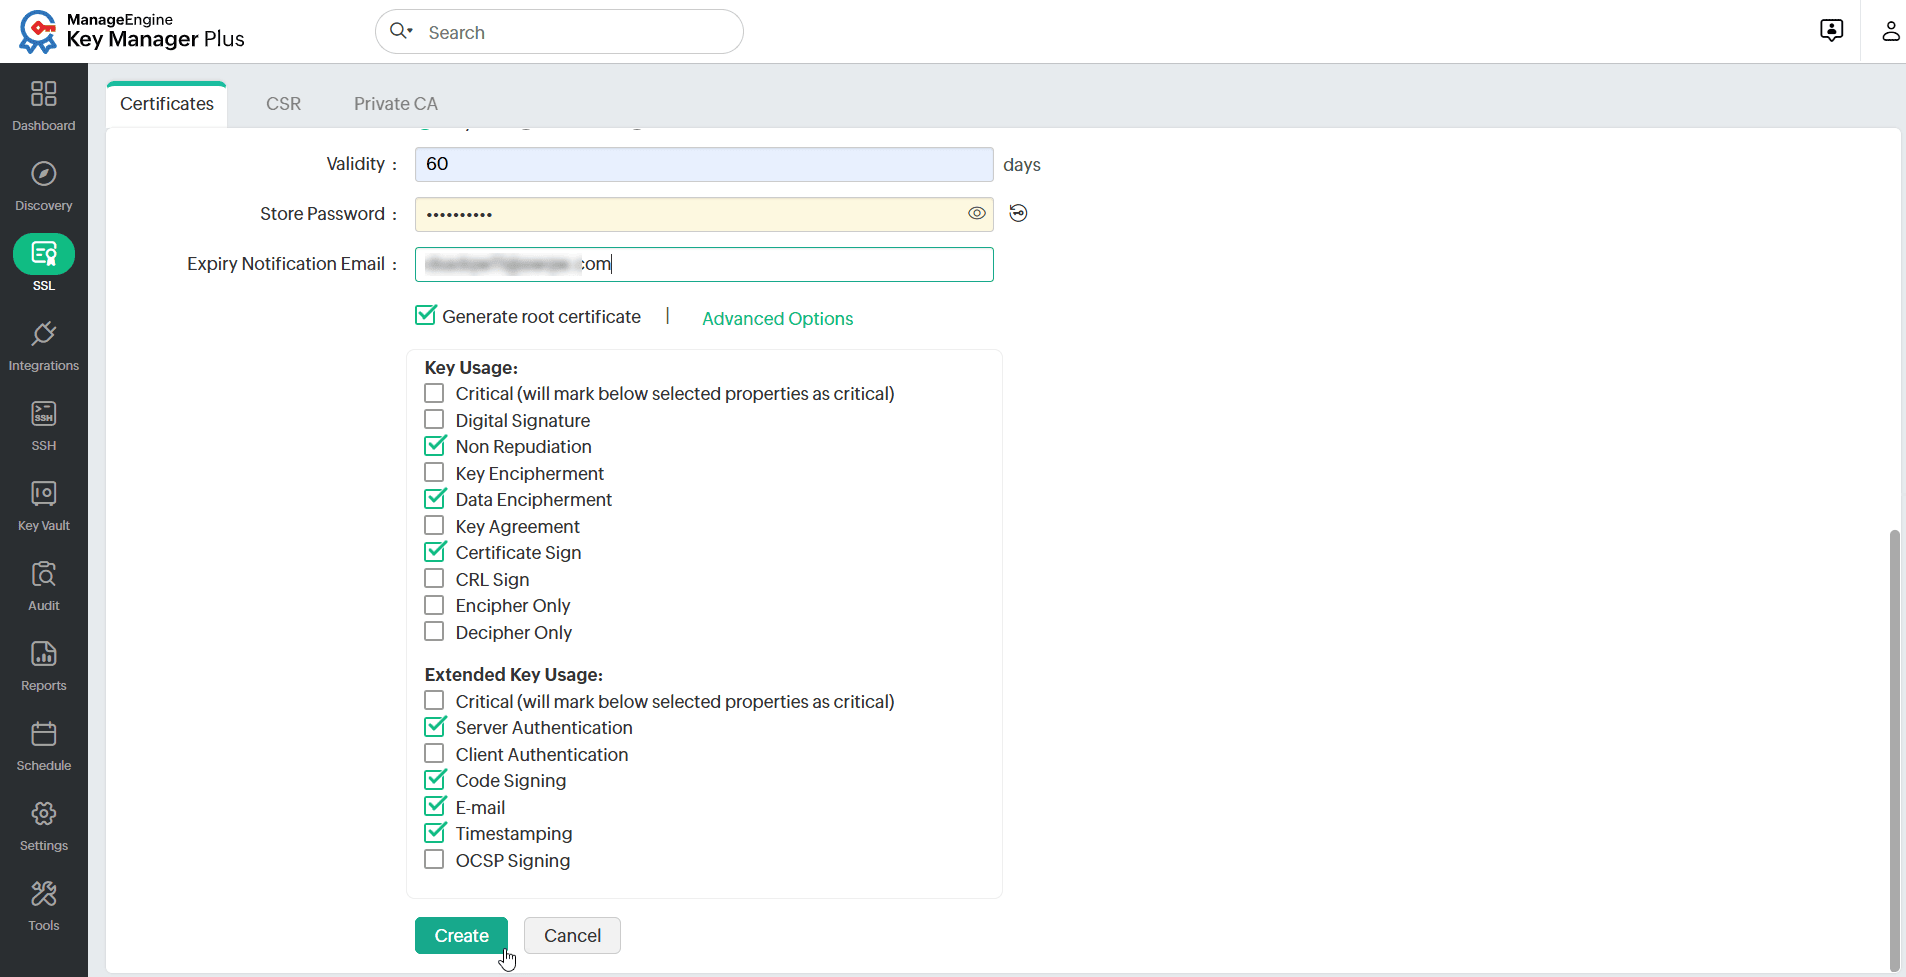Uncheck Generate root certificate
Screen dimensions: 1906x977
(426, 316)
